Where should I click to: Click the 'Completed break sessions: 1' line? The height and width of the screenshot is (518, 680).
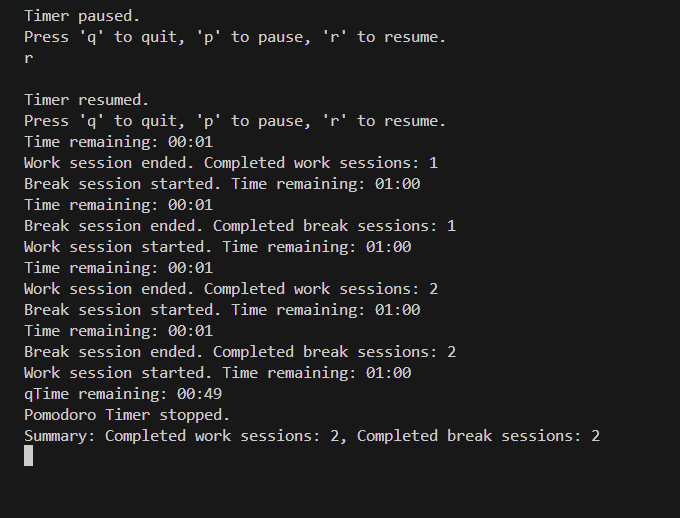[239, 226]
